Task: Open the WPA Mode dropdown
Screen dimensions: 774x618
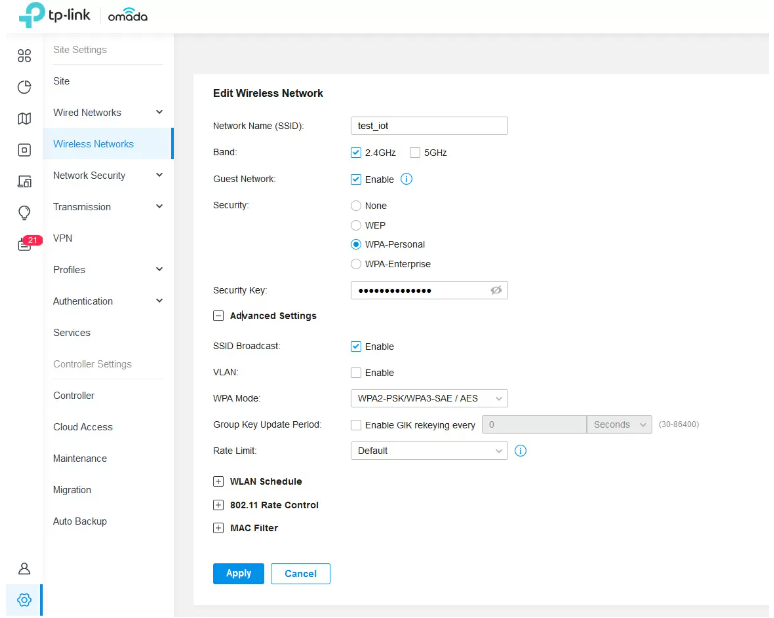Action: tap(429, 398)
